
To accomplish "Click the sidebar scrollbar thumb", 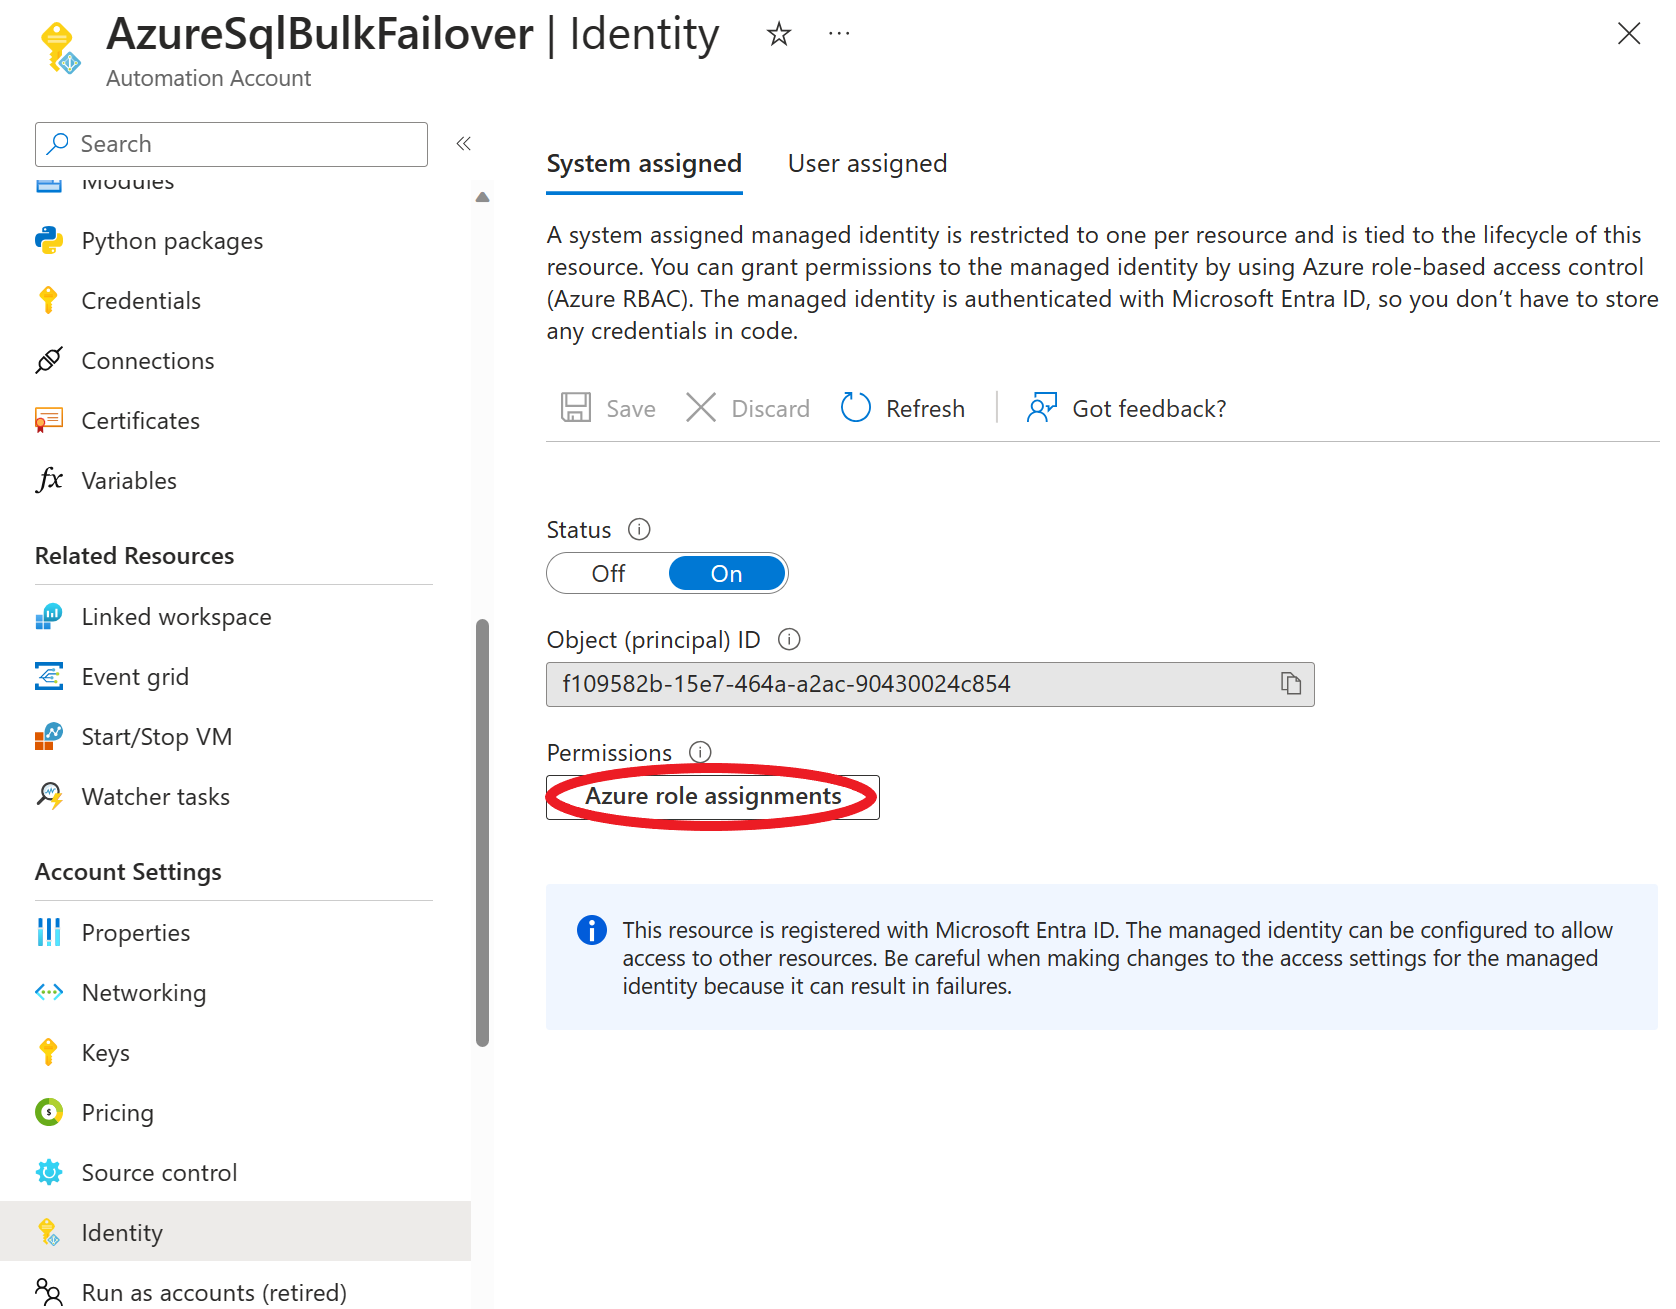I will (483, 832).
